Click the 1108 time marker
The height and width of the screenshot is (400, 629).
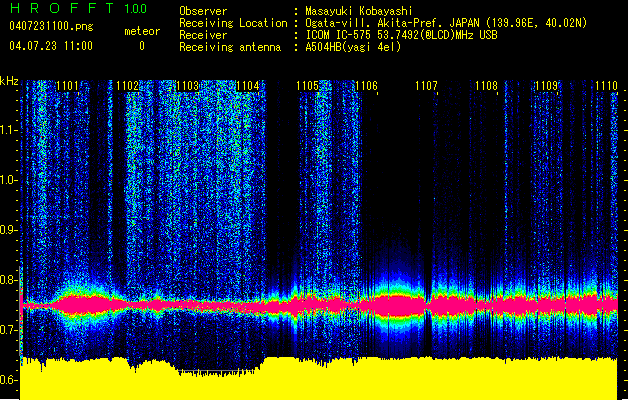click(x=486, y=86)
